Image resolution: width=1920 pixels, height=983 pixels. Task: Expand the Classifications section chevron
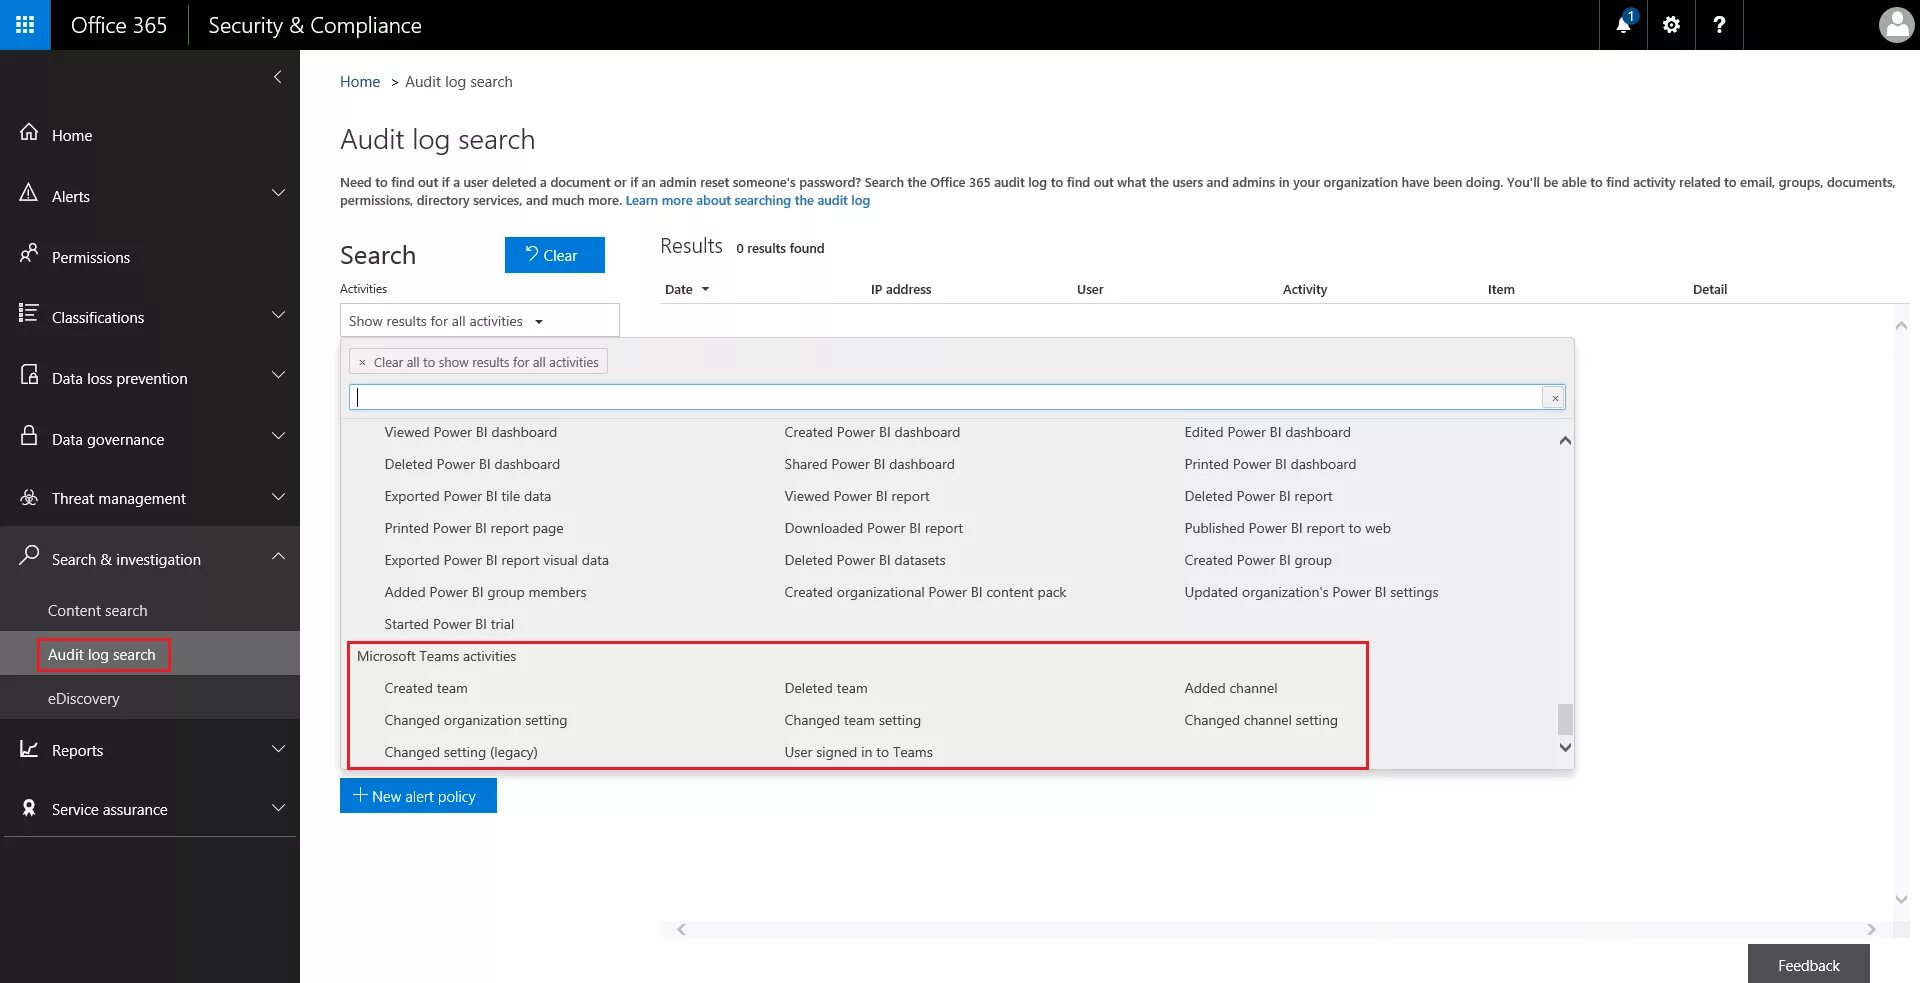pyautogui.click(x=278, y=315)
